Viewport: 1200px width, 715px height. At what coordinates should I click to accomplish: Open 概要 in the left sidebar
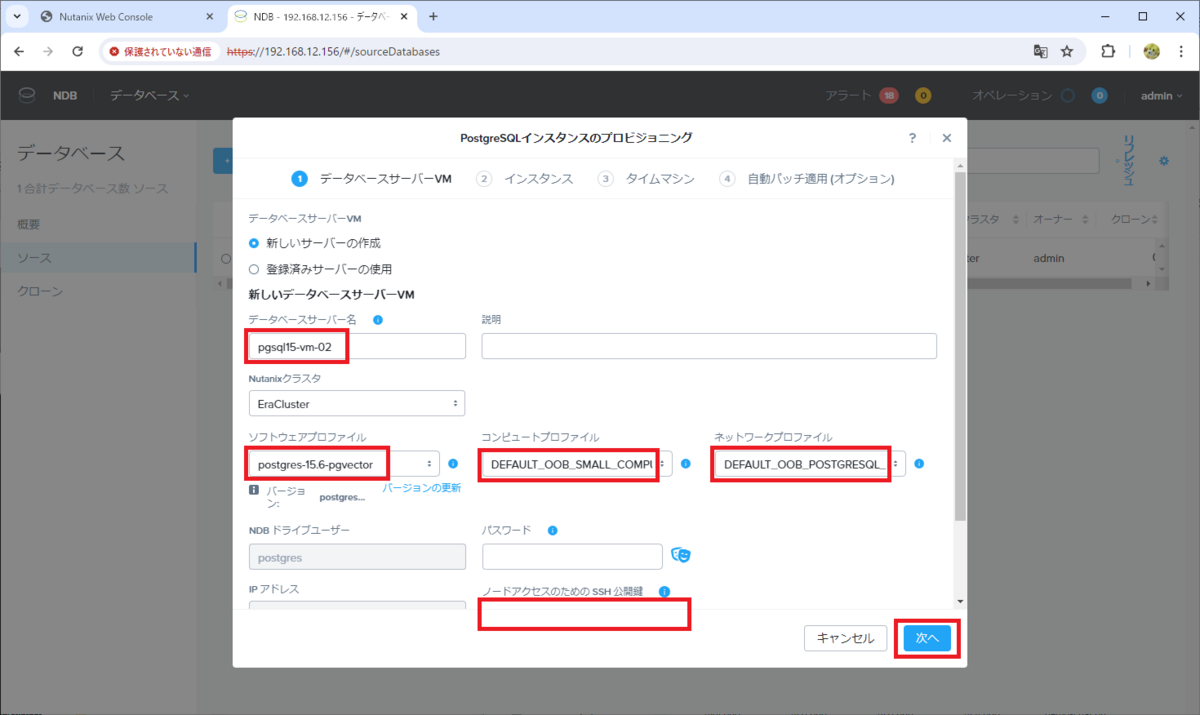coord(29,224)
